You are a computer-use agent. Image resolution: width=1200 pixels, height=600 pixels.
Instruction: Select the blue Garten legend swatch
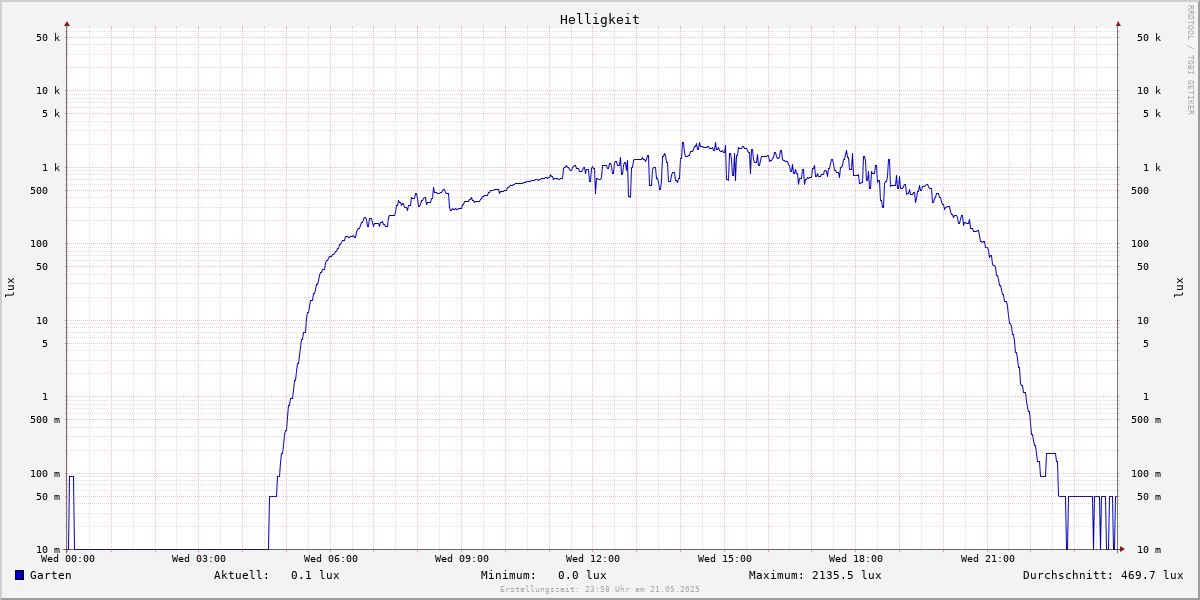point(19,575)
